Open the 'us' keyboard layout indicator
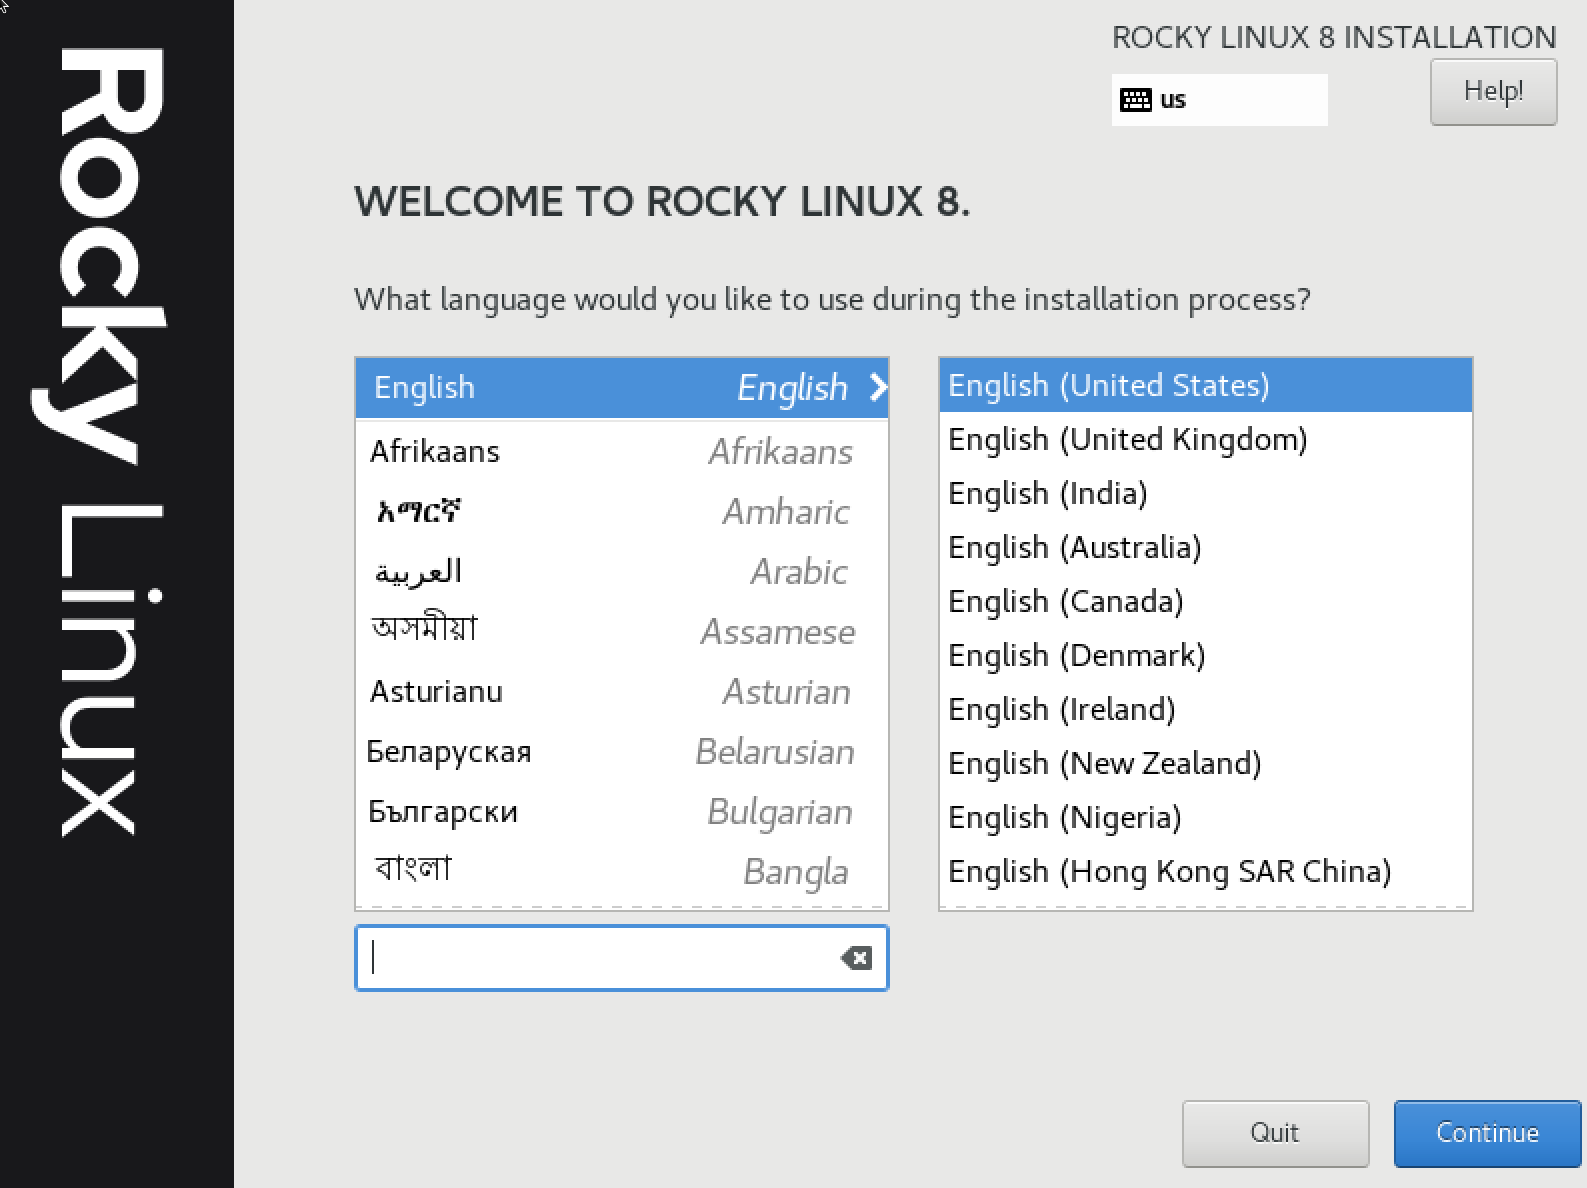Viewport: 1587px width, 1188px height. (x=1219, y=100)
